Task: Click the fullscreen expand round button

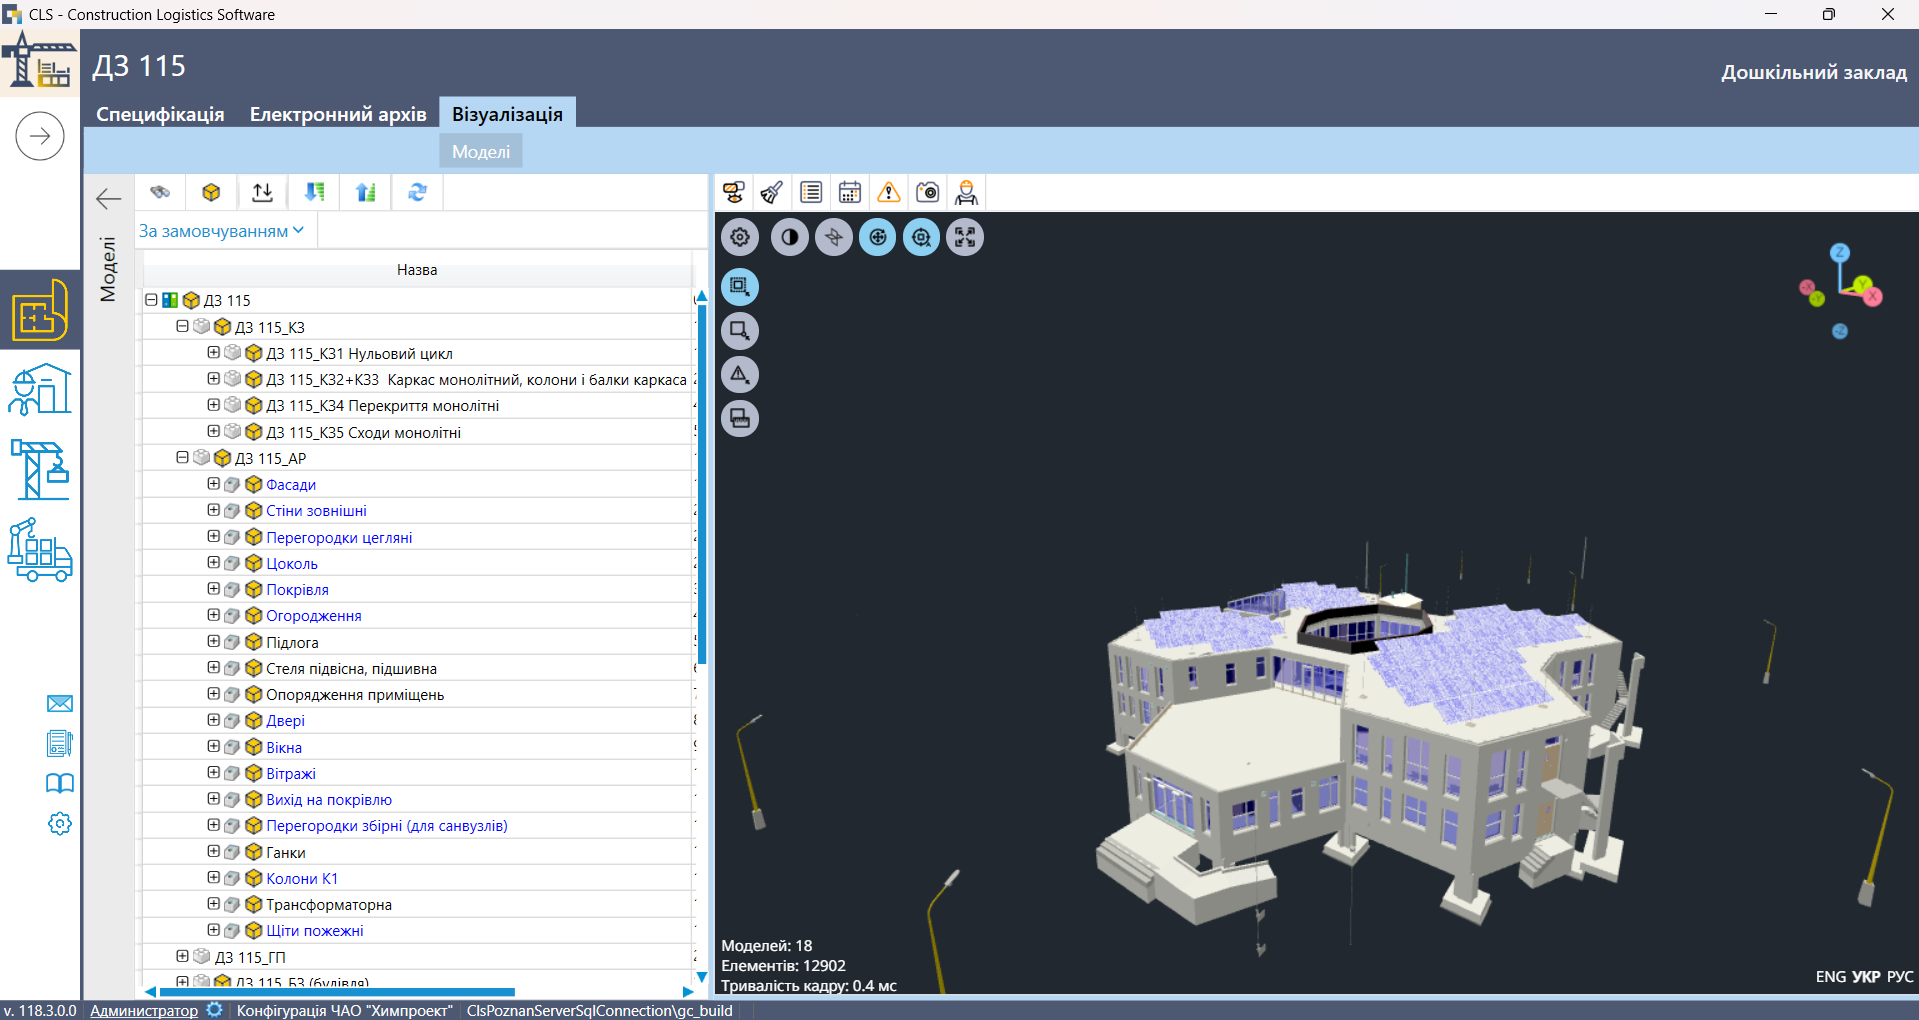Action: point(965,237)
